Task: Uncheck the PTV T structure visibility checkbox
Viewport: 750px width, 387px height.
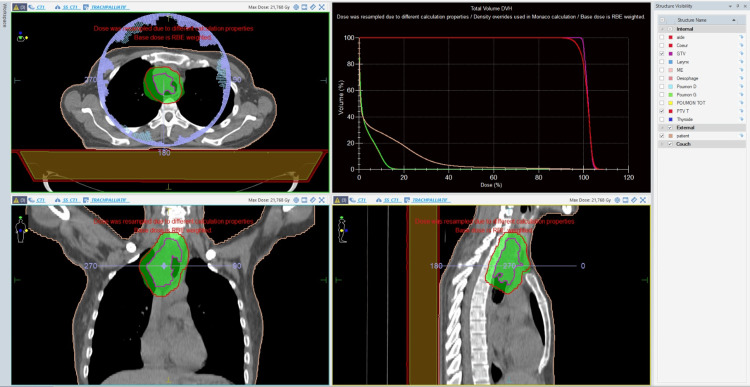Action: point(662,111)
